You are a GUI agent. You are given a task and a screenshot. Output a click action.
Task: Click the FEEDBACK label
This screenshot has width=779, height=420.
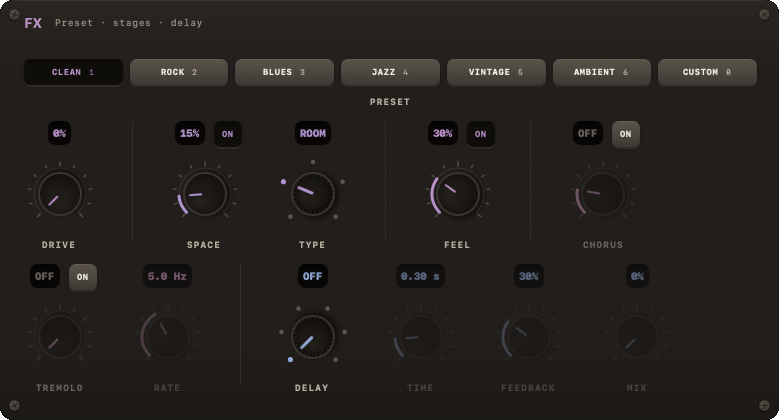click(528, 388)
